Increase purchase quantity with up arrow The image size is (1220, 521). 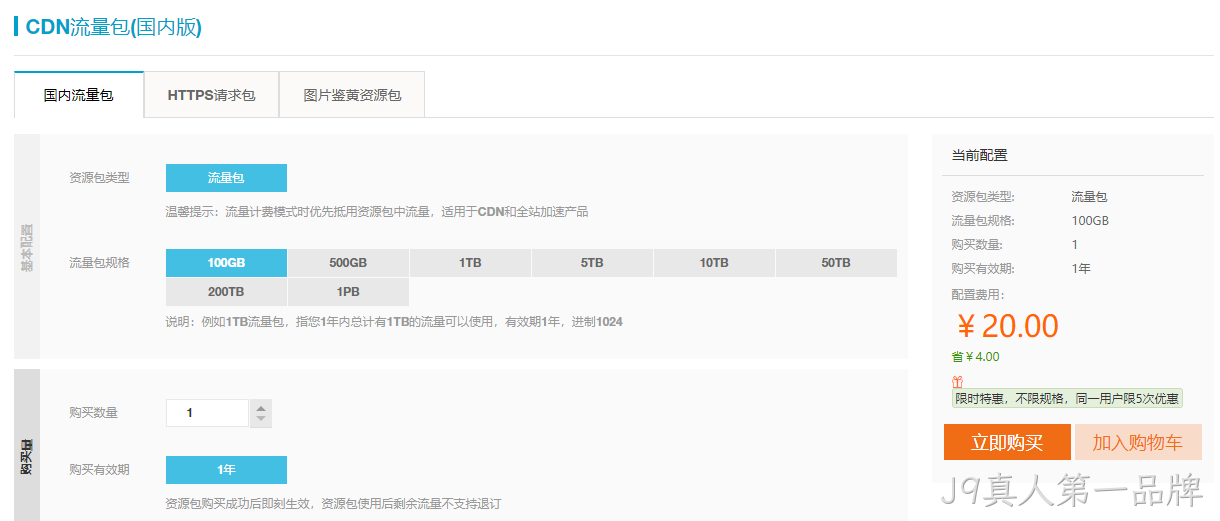[x=261, y=407]
